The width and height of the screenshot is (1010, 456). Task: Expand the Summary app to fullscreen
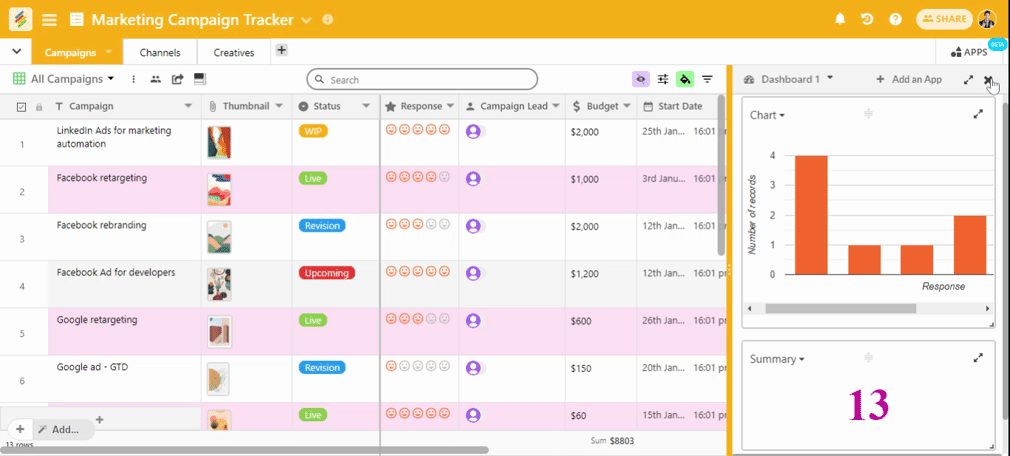pyautogui.click(x=978, y=357)
